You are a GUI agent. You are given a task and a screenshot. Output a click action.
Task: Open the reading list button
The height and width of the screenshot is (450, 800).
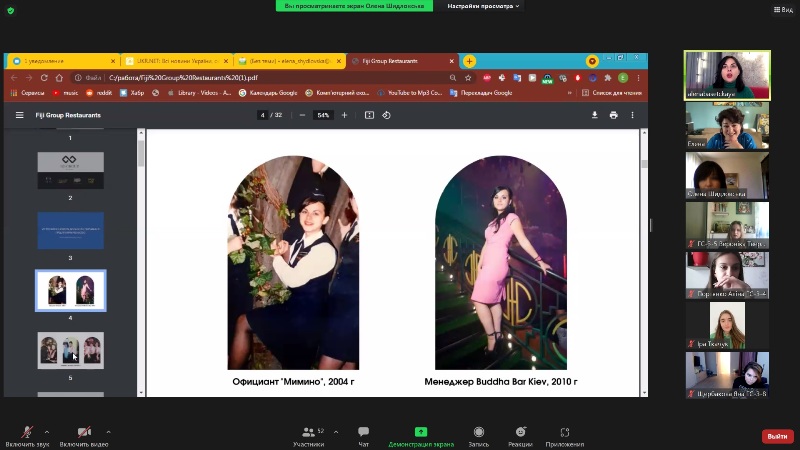[x=612, y=93]
